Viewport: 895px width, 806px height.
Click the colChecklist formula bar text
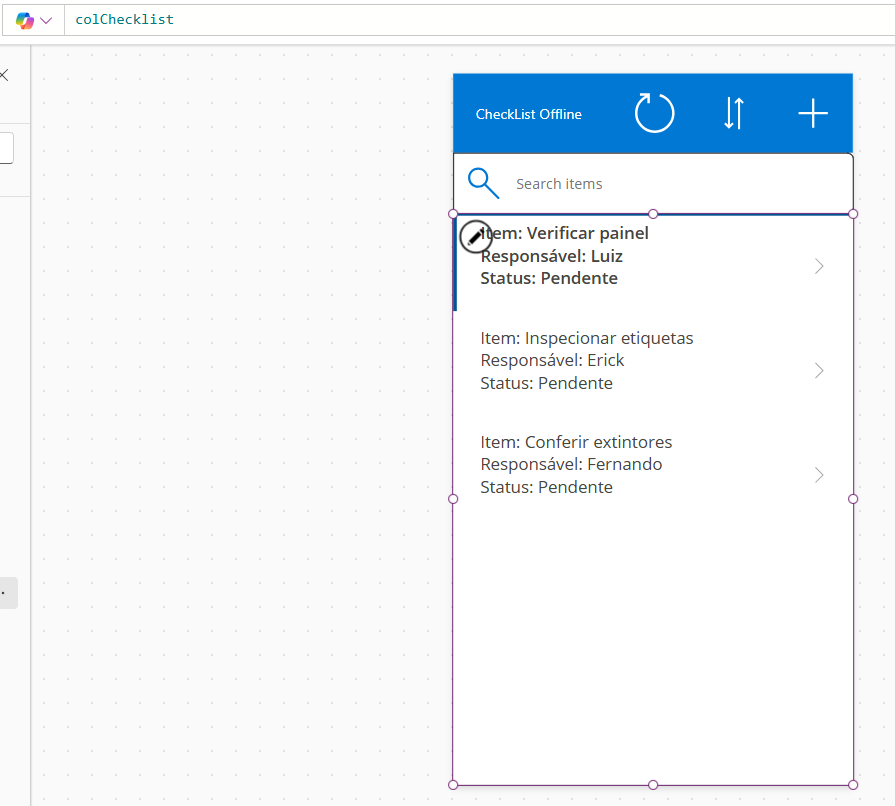(124, 20)
